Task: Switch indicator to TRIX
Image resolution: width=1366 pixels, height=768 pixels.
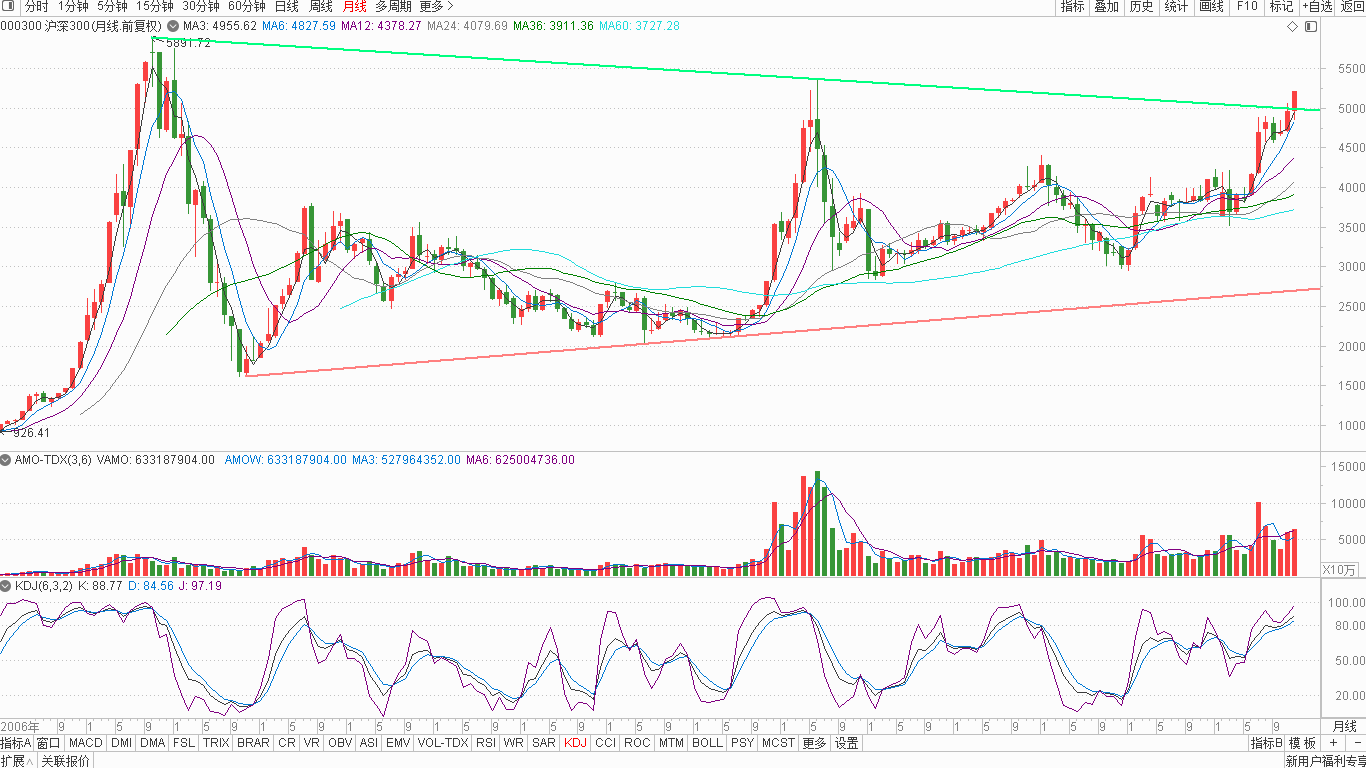Action: click(216, 743)
